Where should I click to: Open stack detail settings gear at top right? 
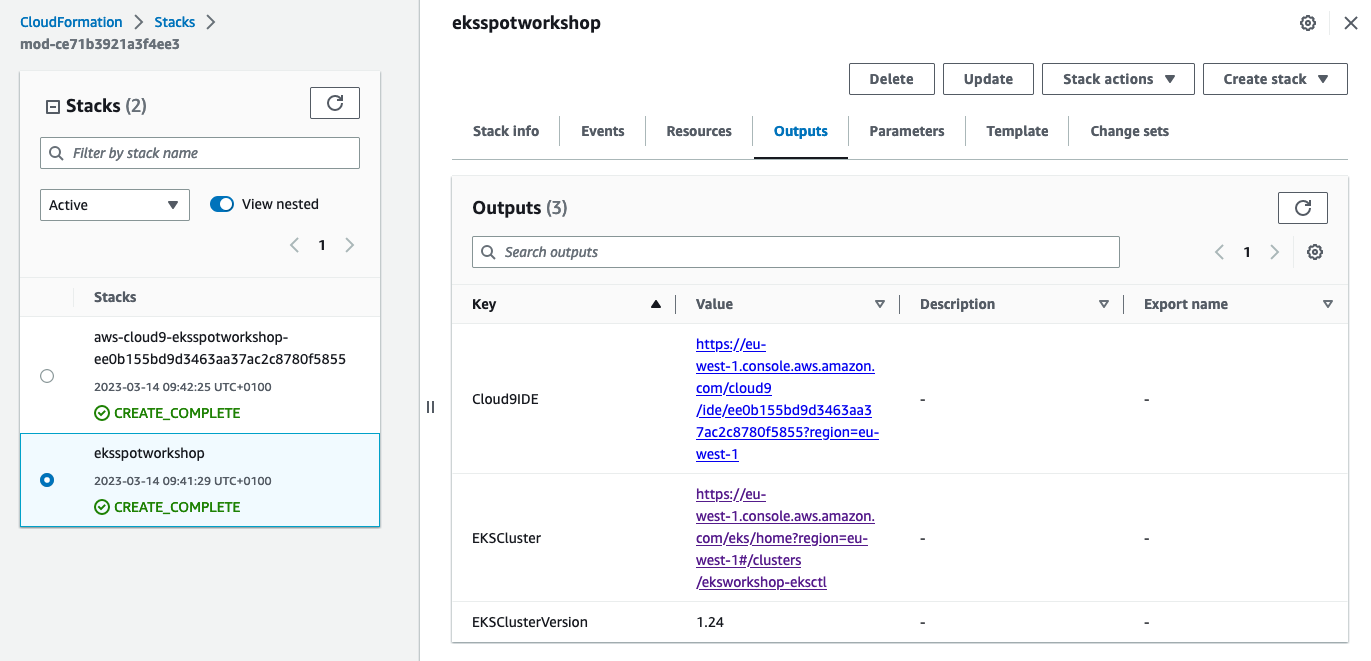pos(1308,23)
